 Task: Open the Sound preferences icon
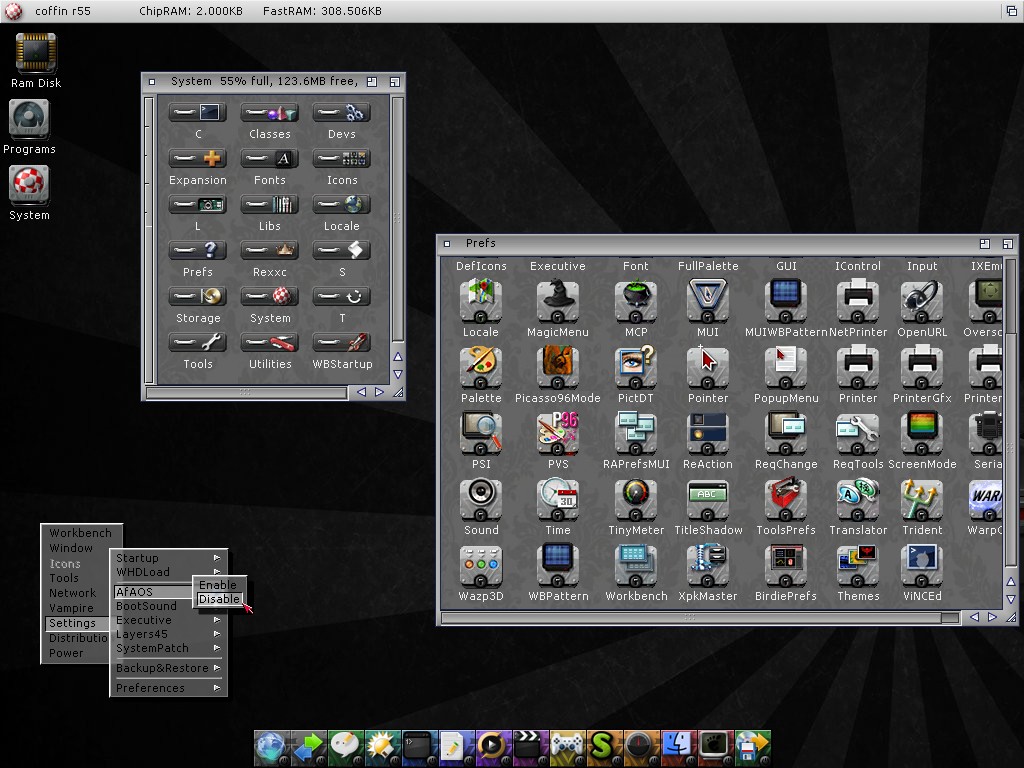(481, 498)
